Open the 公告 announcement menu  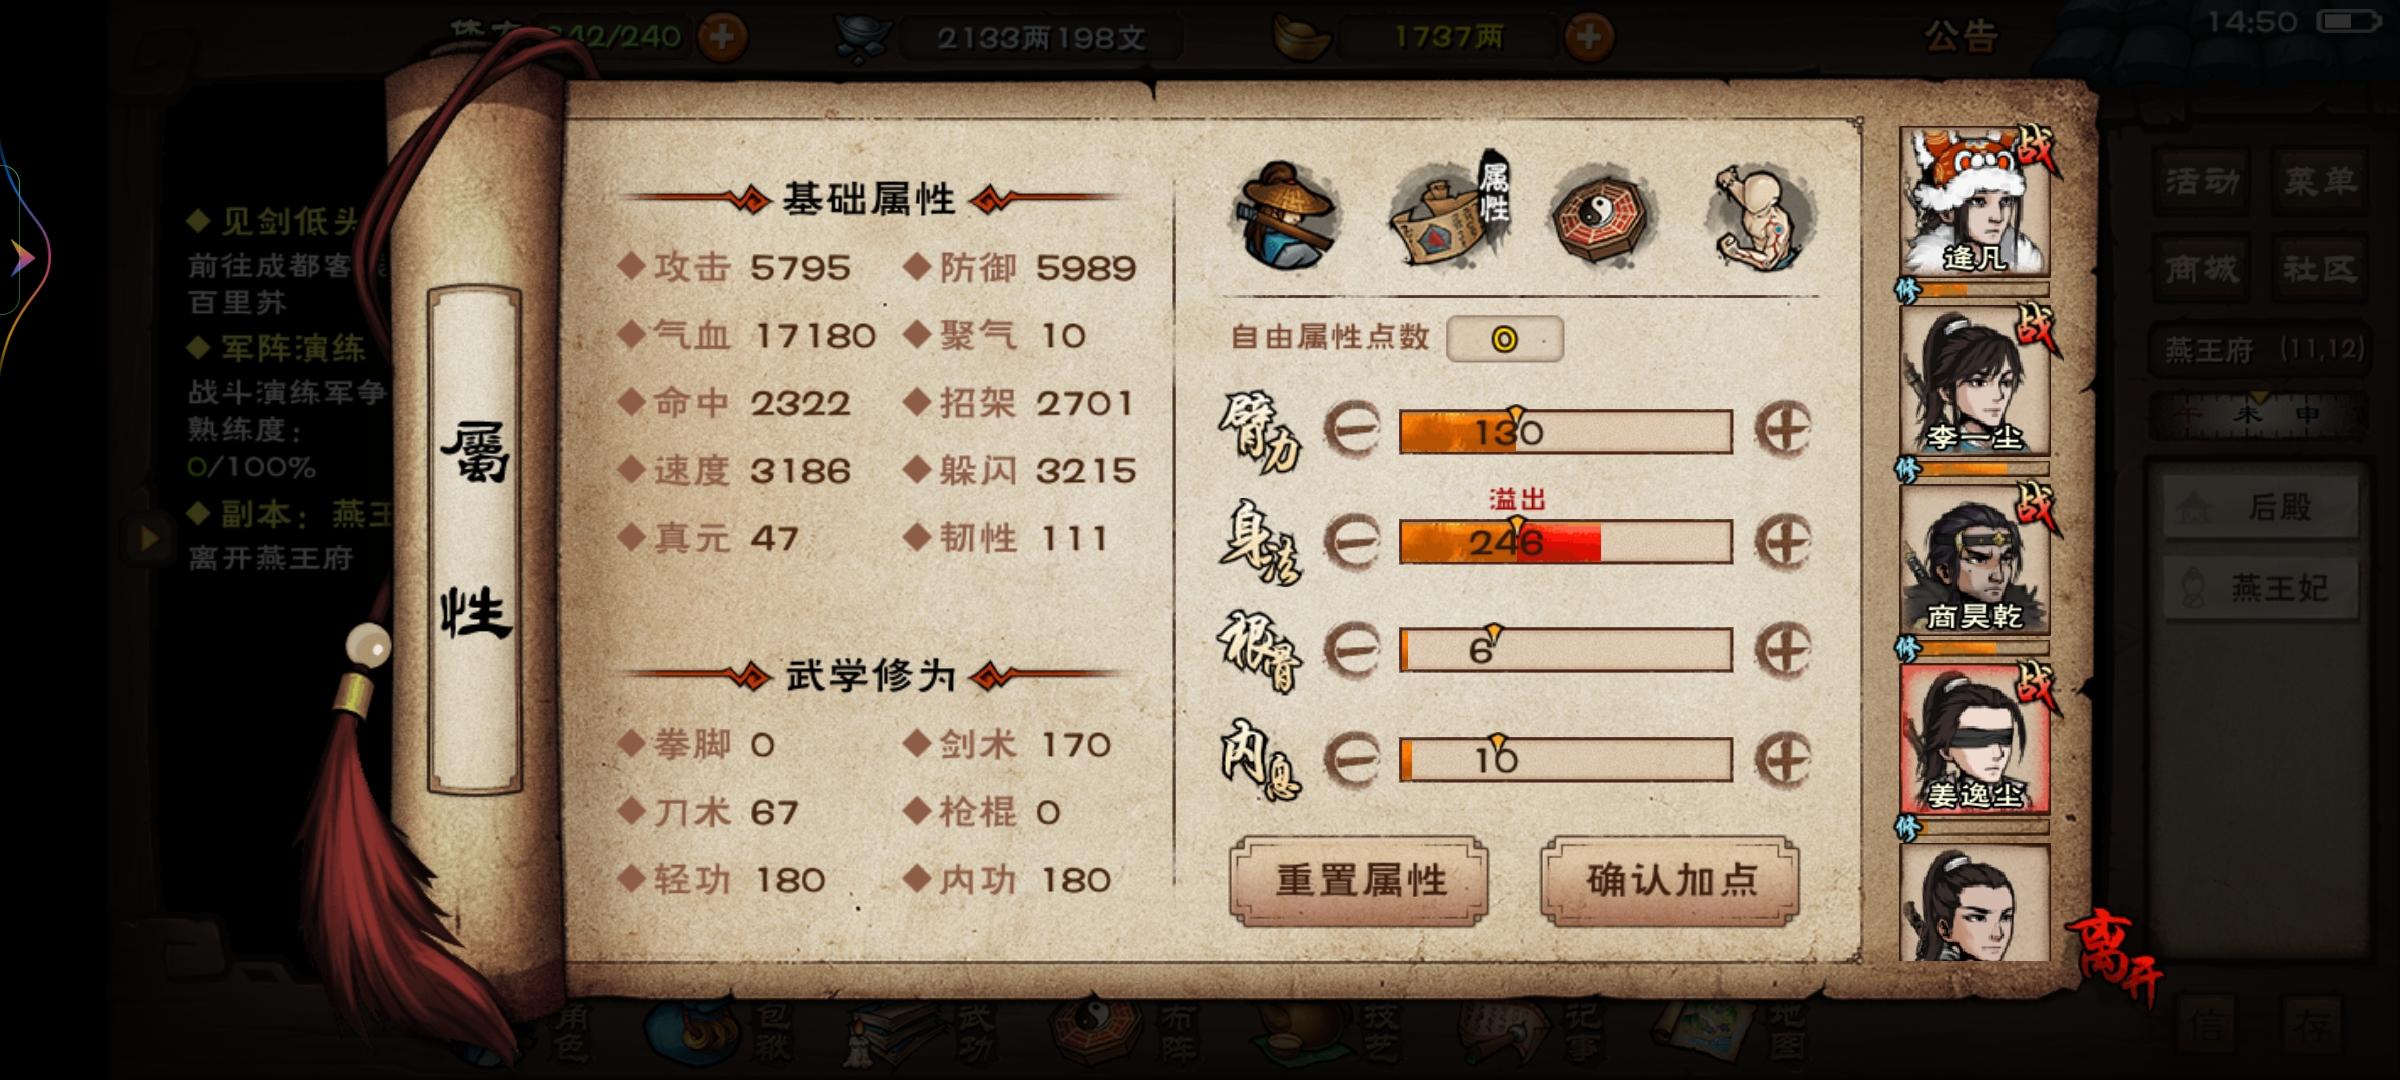click(1960, 37)
